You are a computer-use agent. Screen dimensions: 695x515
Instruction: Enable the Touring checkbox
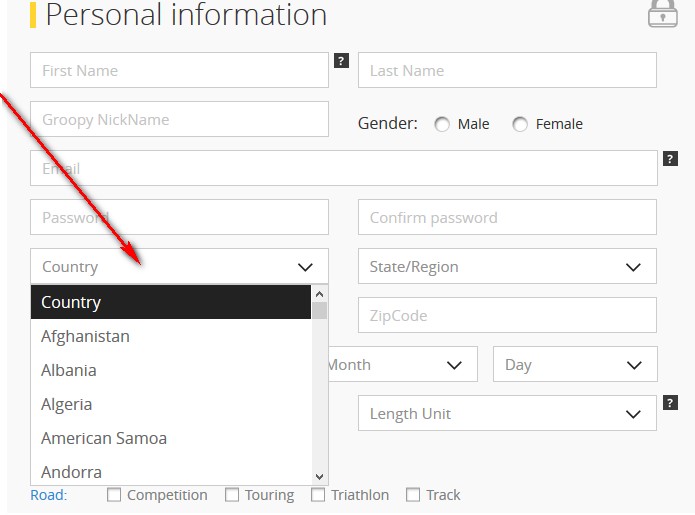232,495
